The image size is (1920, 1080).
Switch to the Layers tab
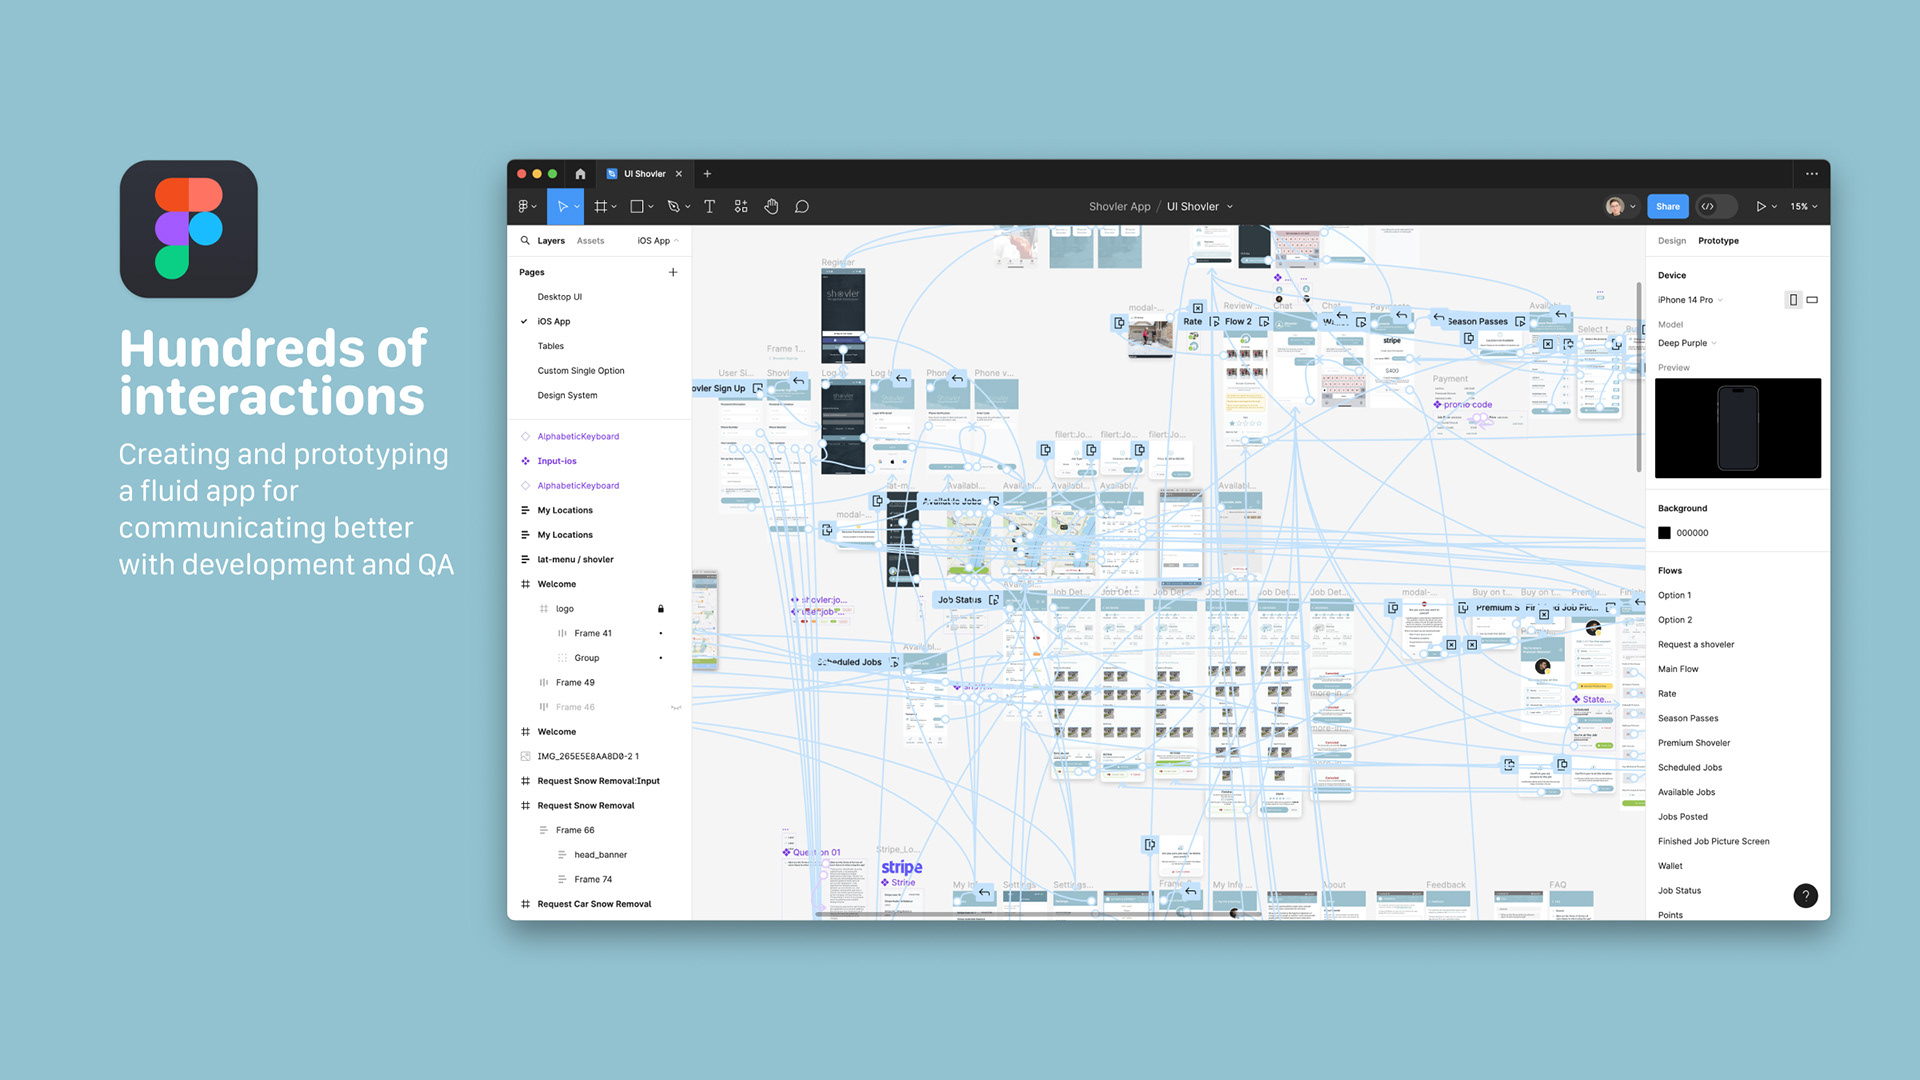coord(551,241)
